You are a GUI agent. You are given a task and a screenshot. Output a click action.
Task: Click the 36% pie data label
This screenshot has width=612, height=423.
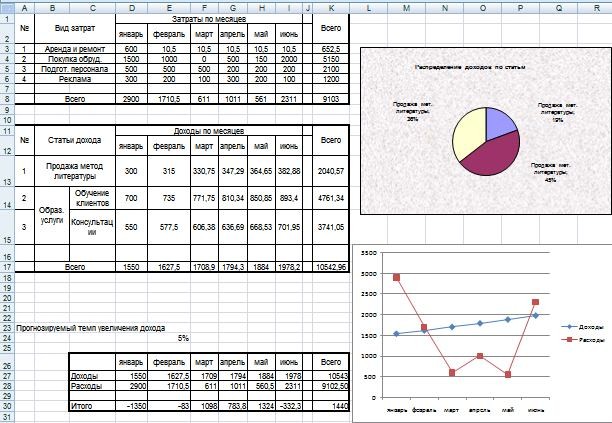coord(412,112)
